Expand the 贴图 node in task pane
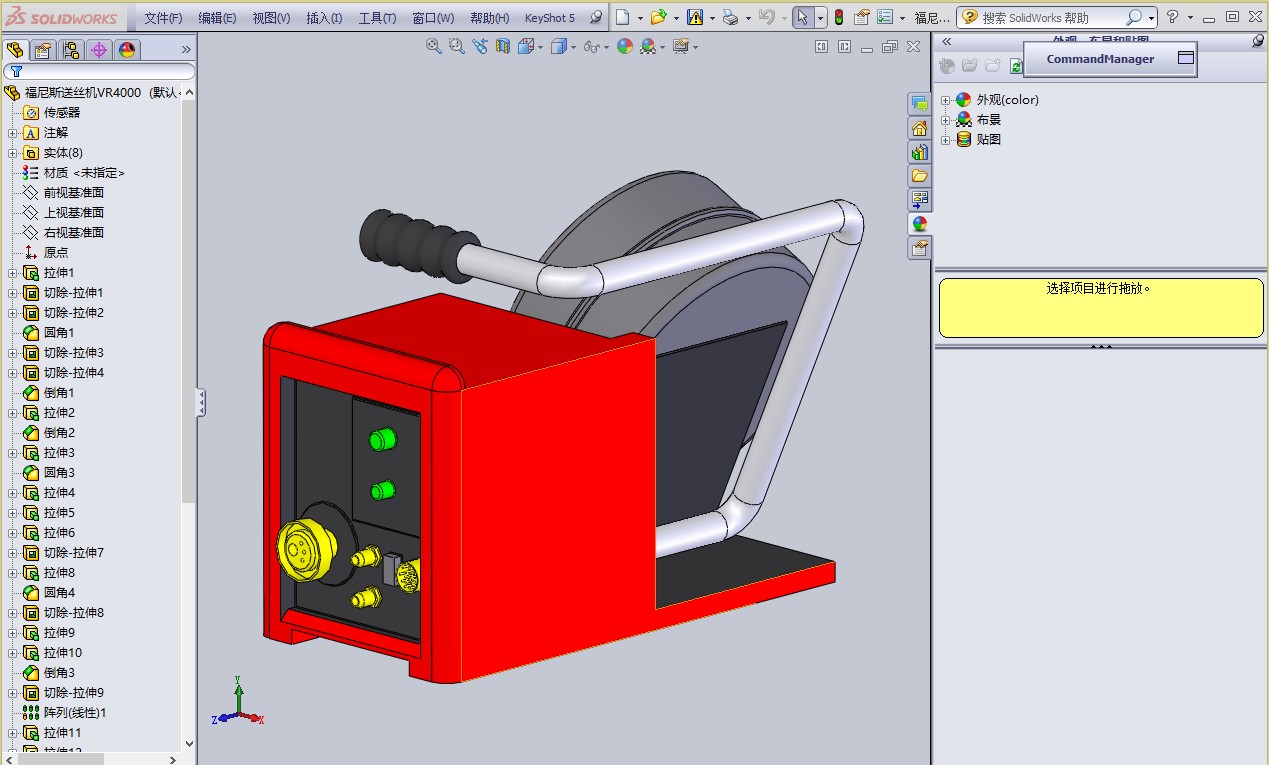This screenshot has width=1269, height=765. coord(946,139)
